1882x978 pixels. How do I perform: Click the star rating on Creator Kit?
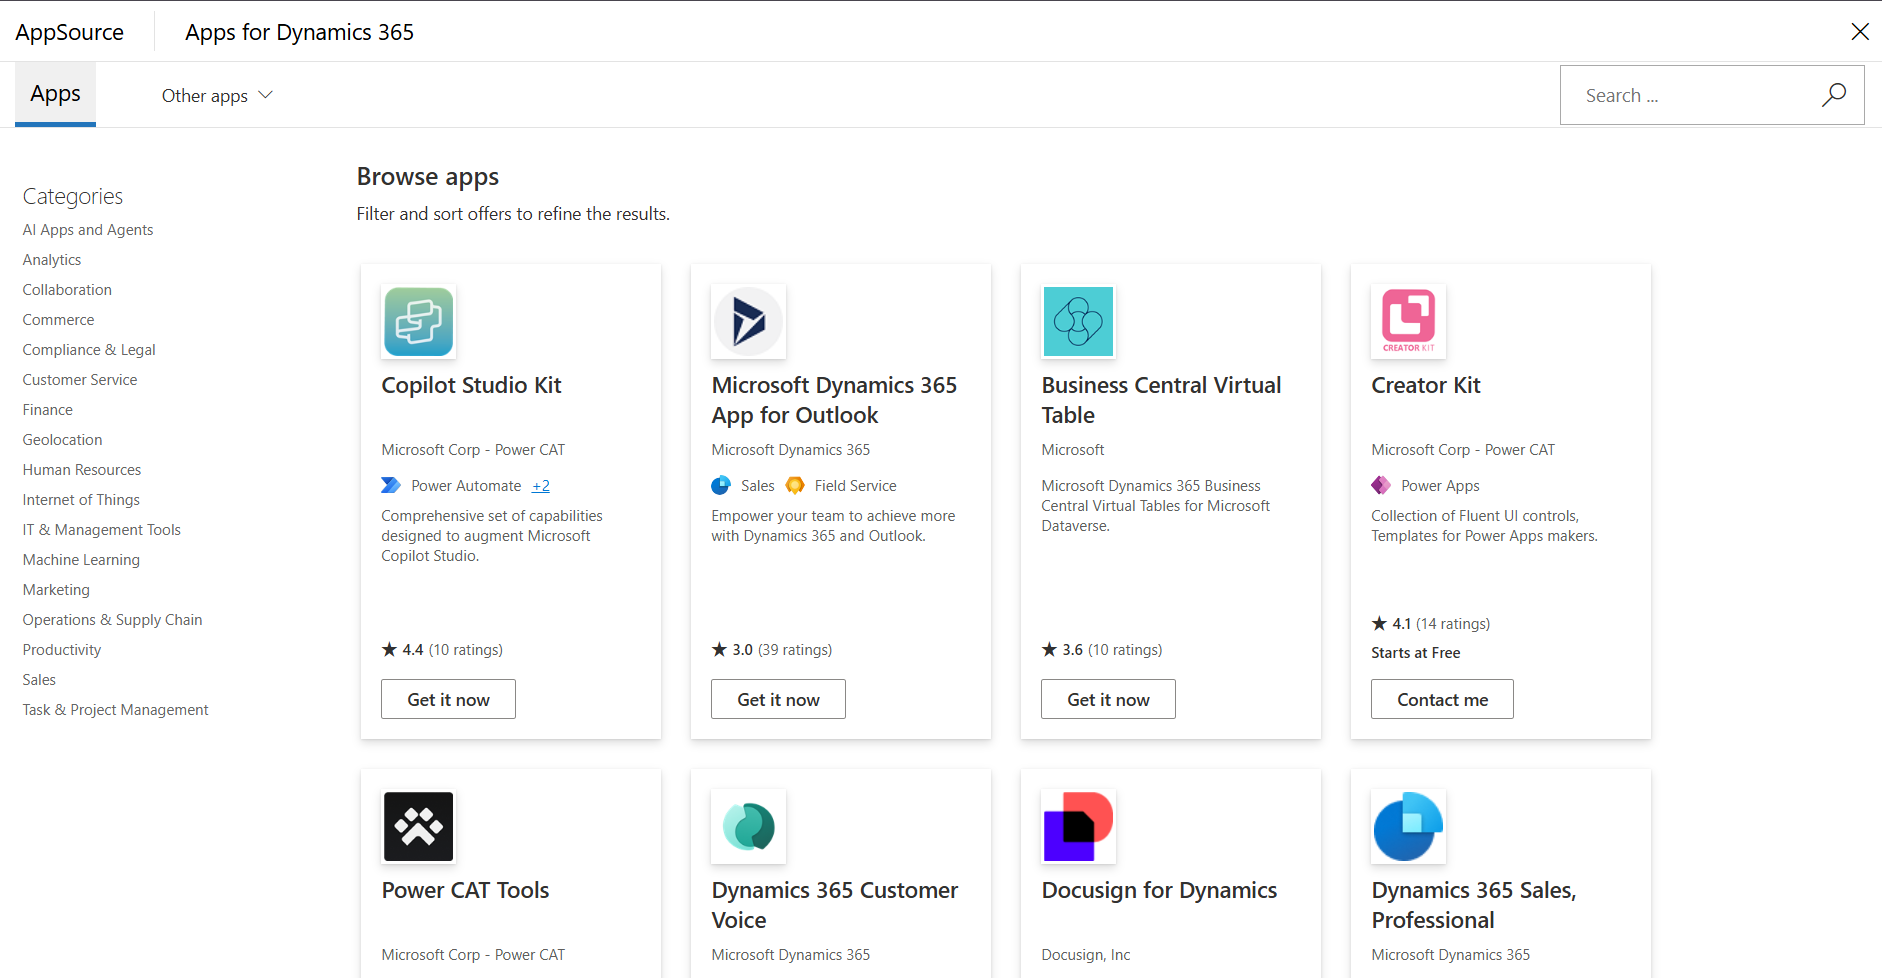click(1380, 624)
